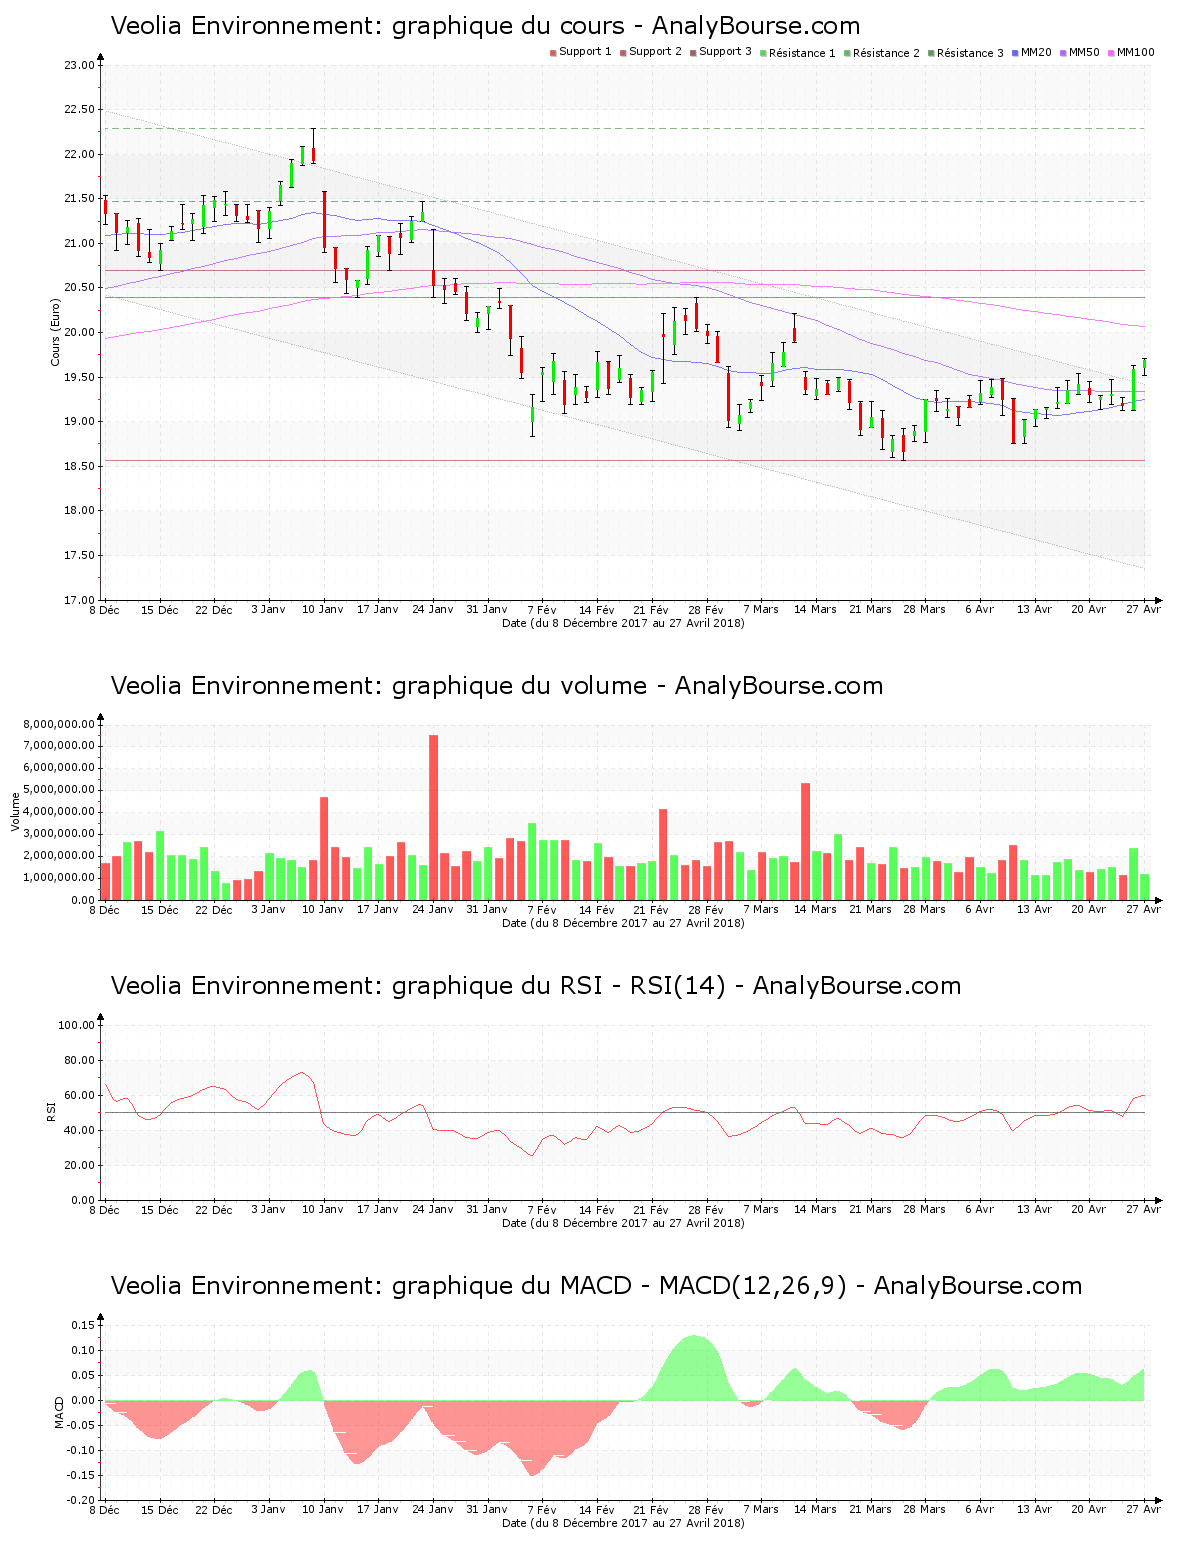Click the 'graphique du RSI - RSI(14)' title
Viewport: 1200px width, 1550px height.
pyautogui.click(x=536, y=986)
